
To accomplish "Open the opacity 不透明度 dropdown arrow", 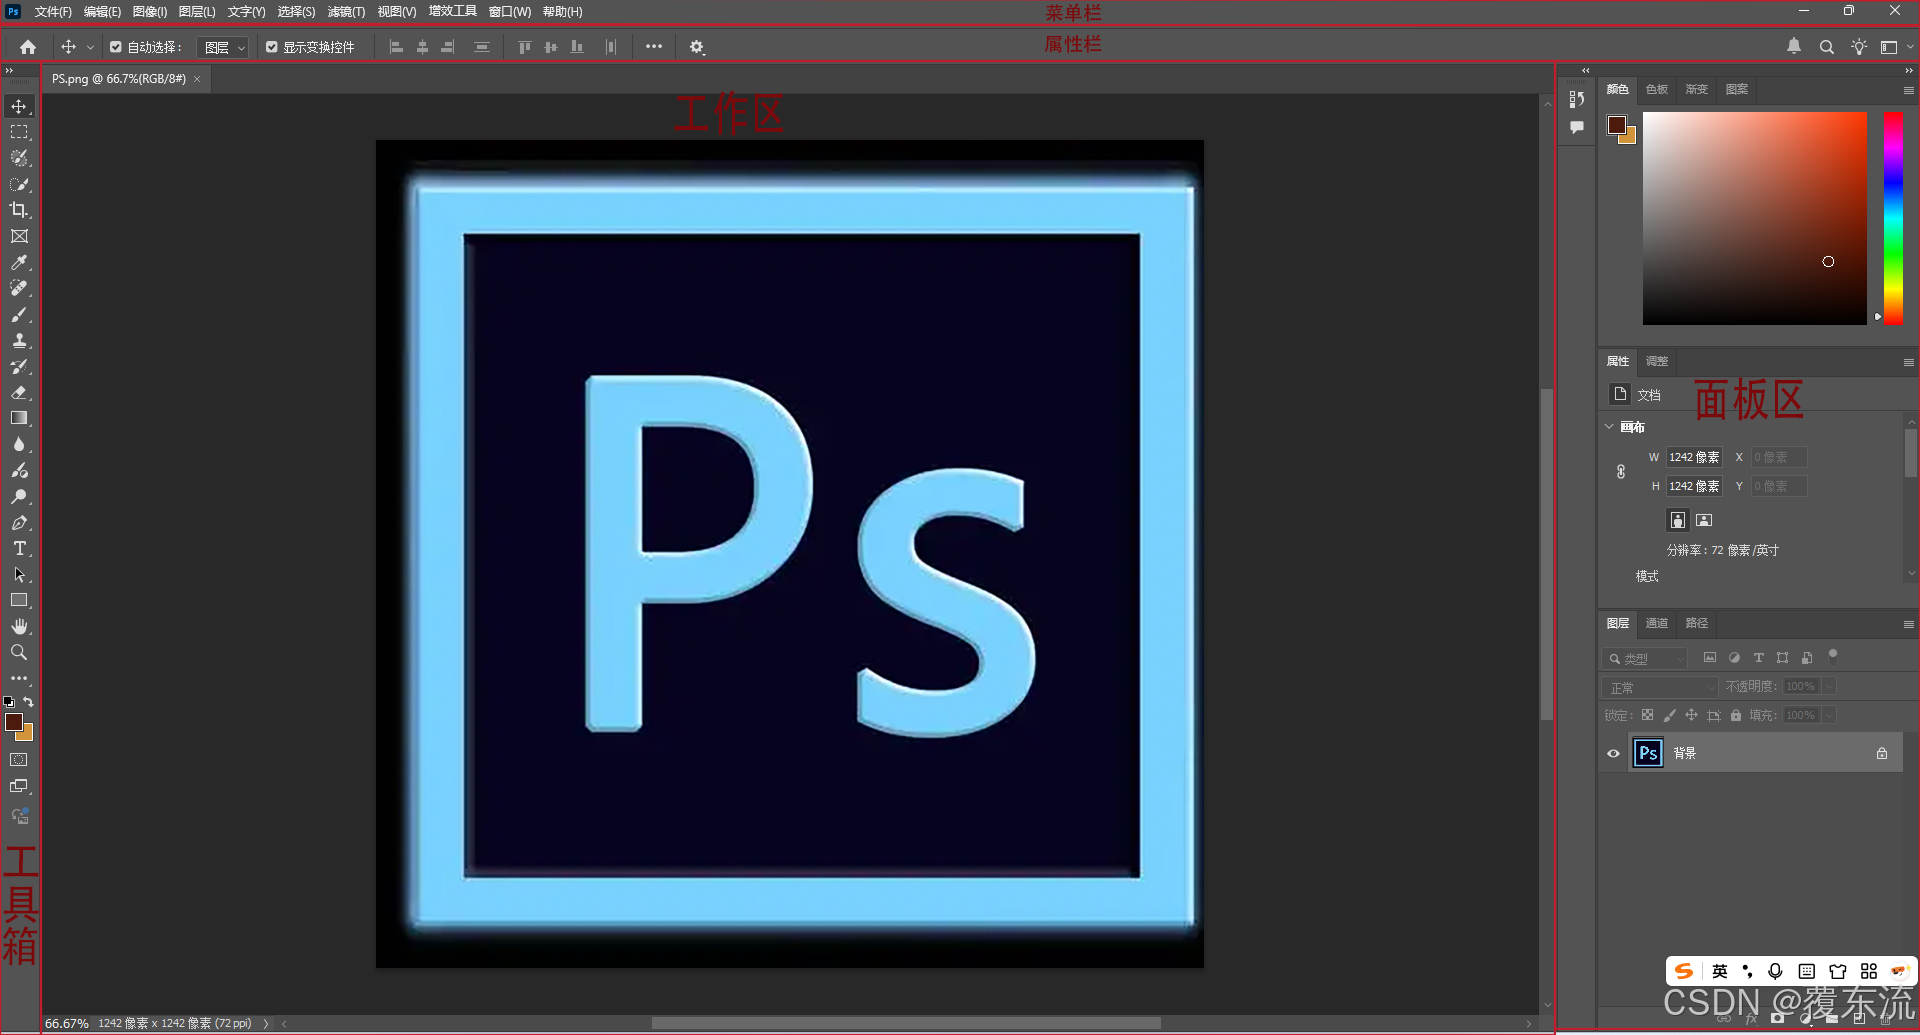I will (x=1829, y=686).
